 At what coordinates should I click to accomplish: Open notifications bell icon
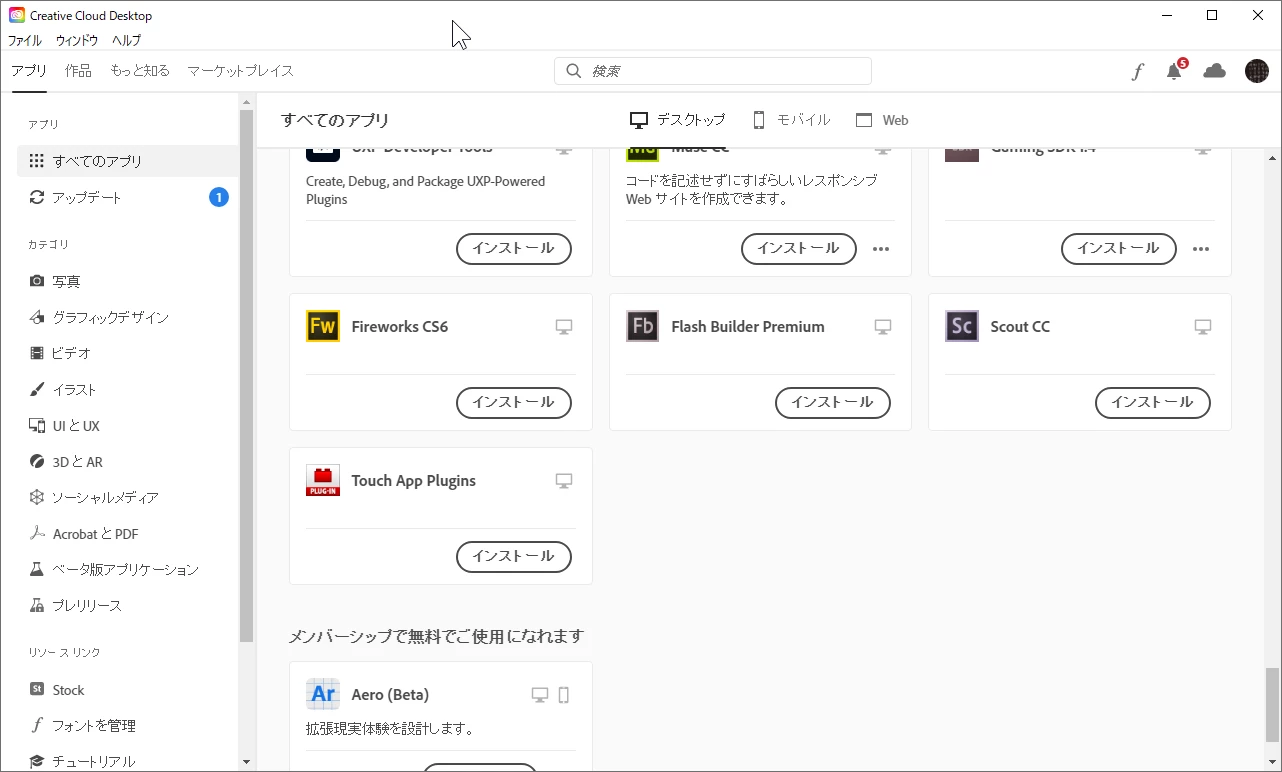1174,71
